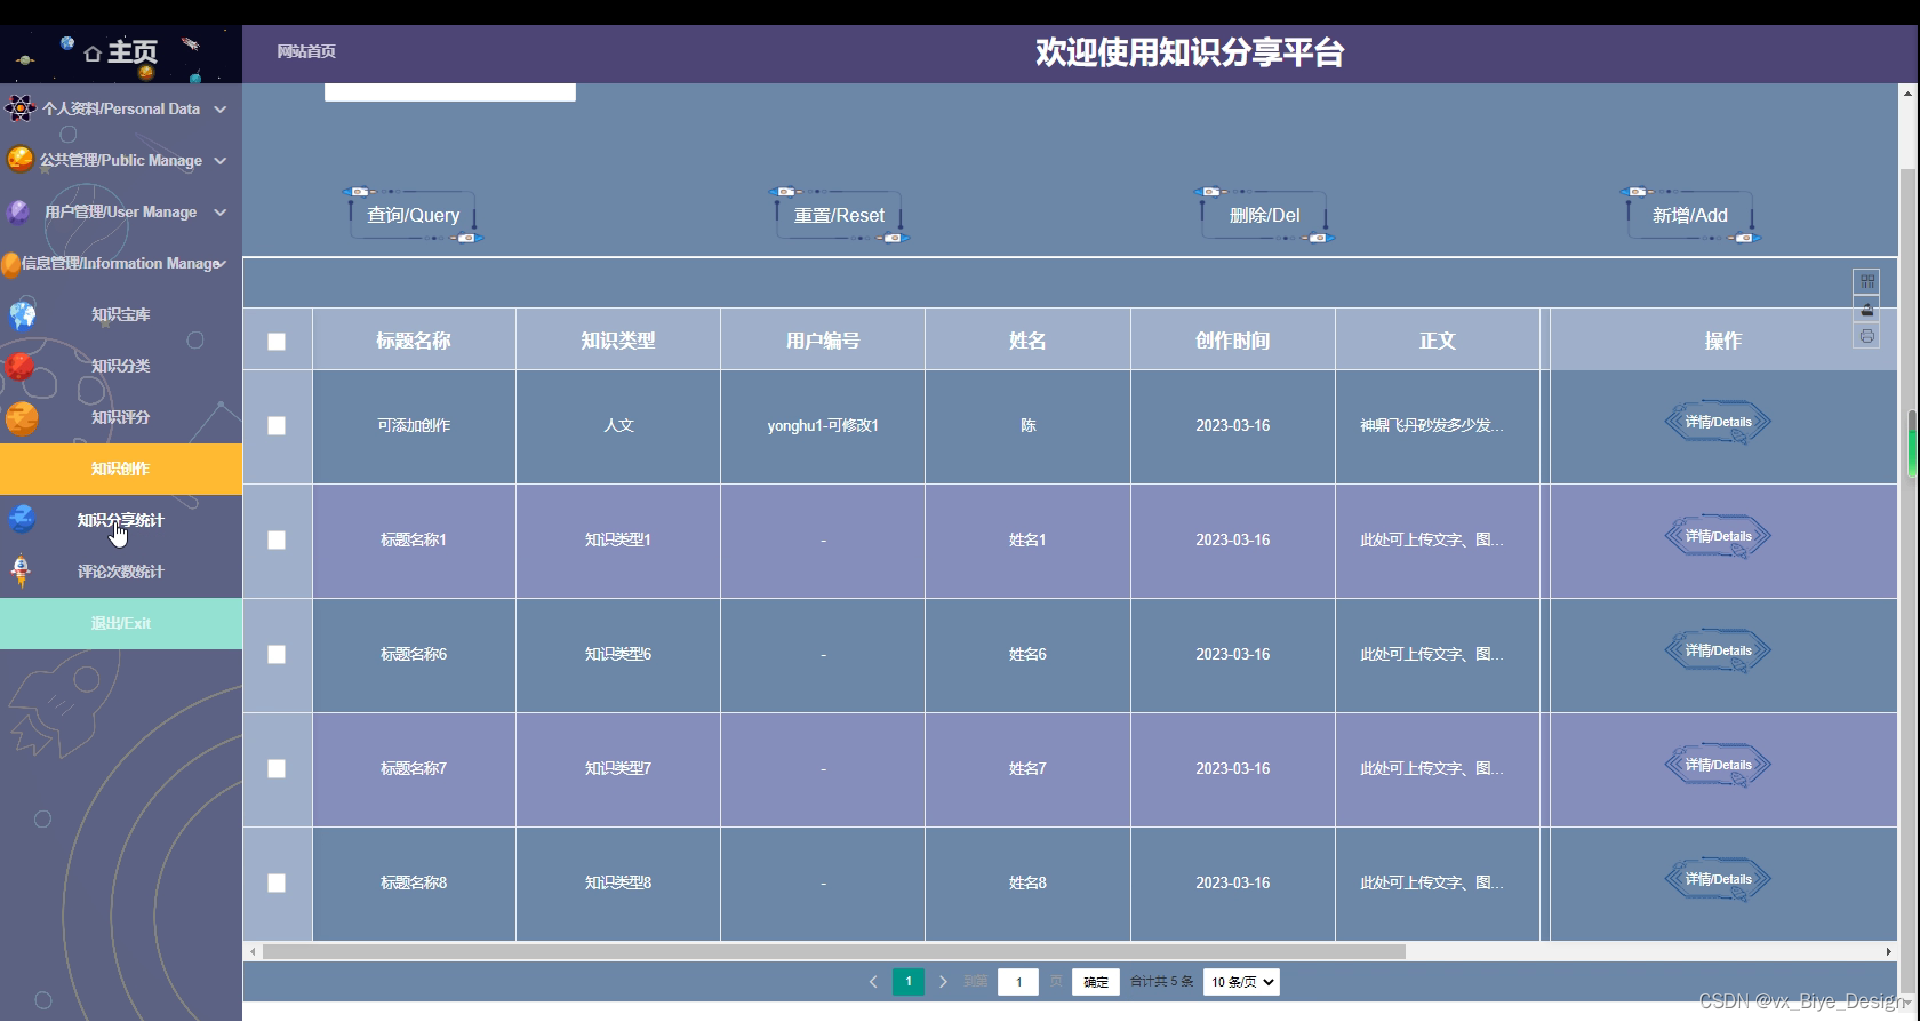1920x1021 pixels.
Task: Open Details for row 标题名称8
Action: (1718, 880)
